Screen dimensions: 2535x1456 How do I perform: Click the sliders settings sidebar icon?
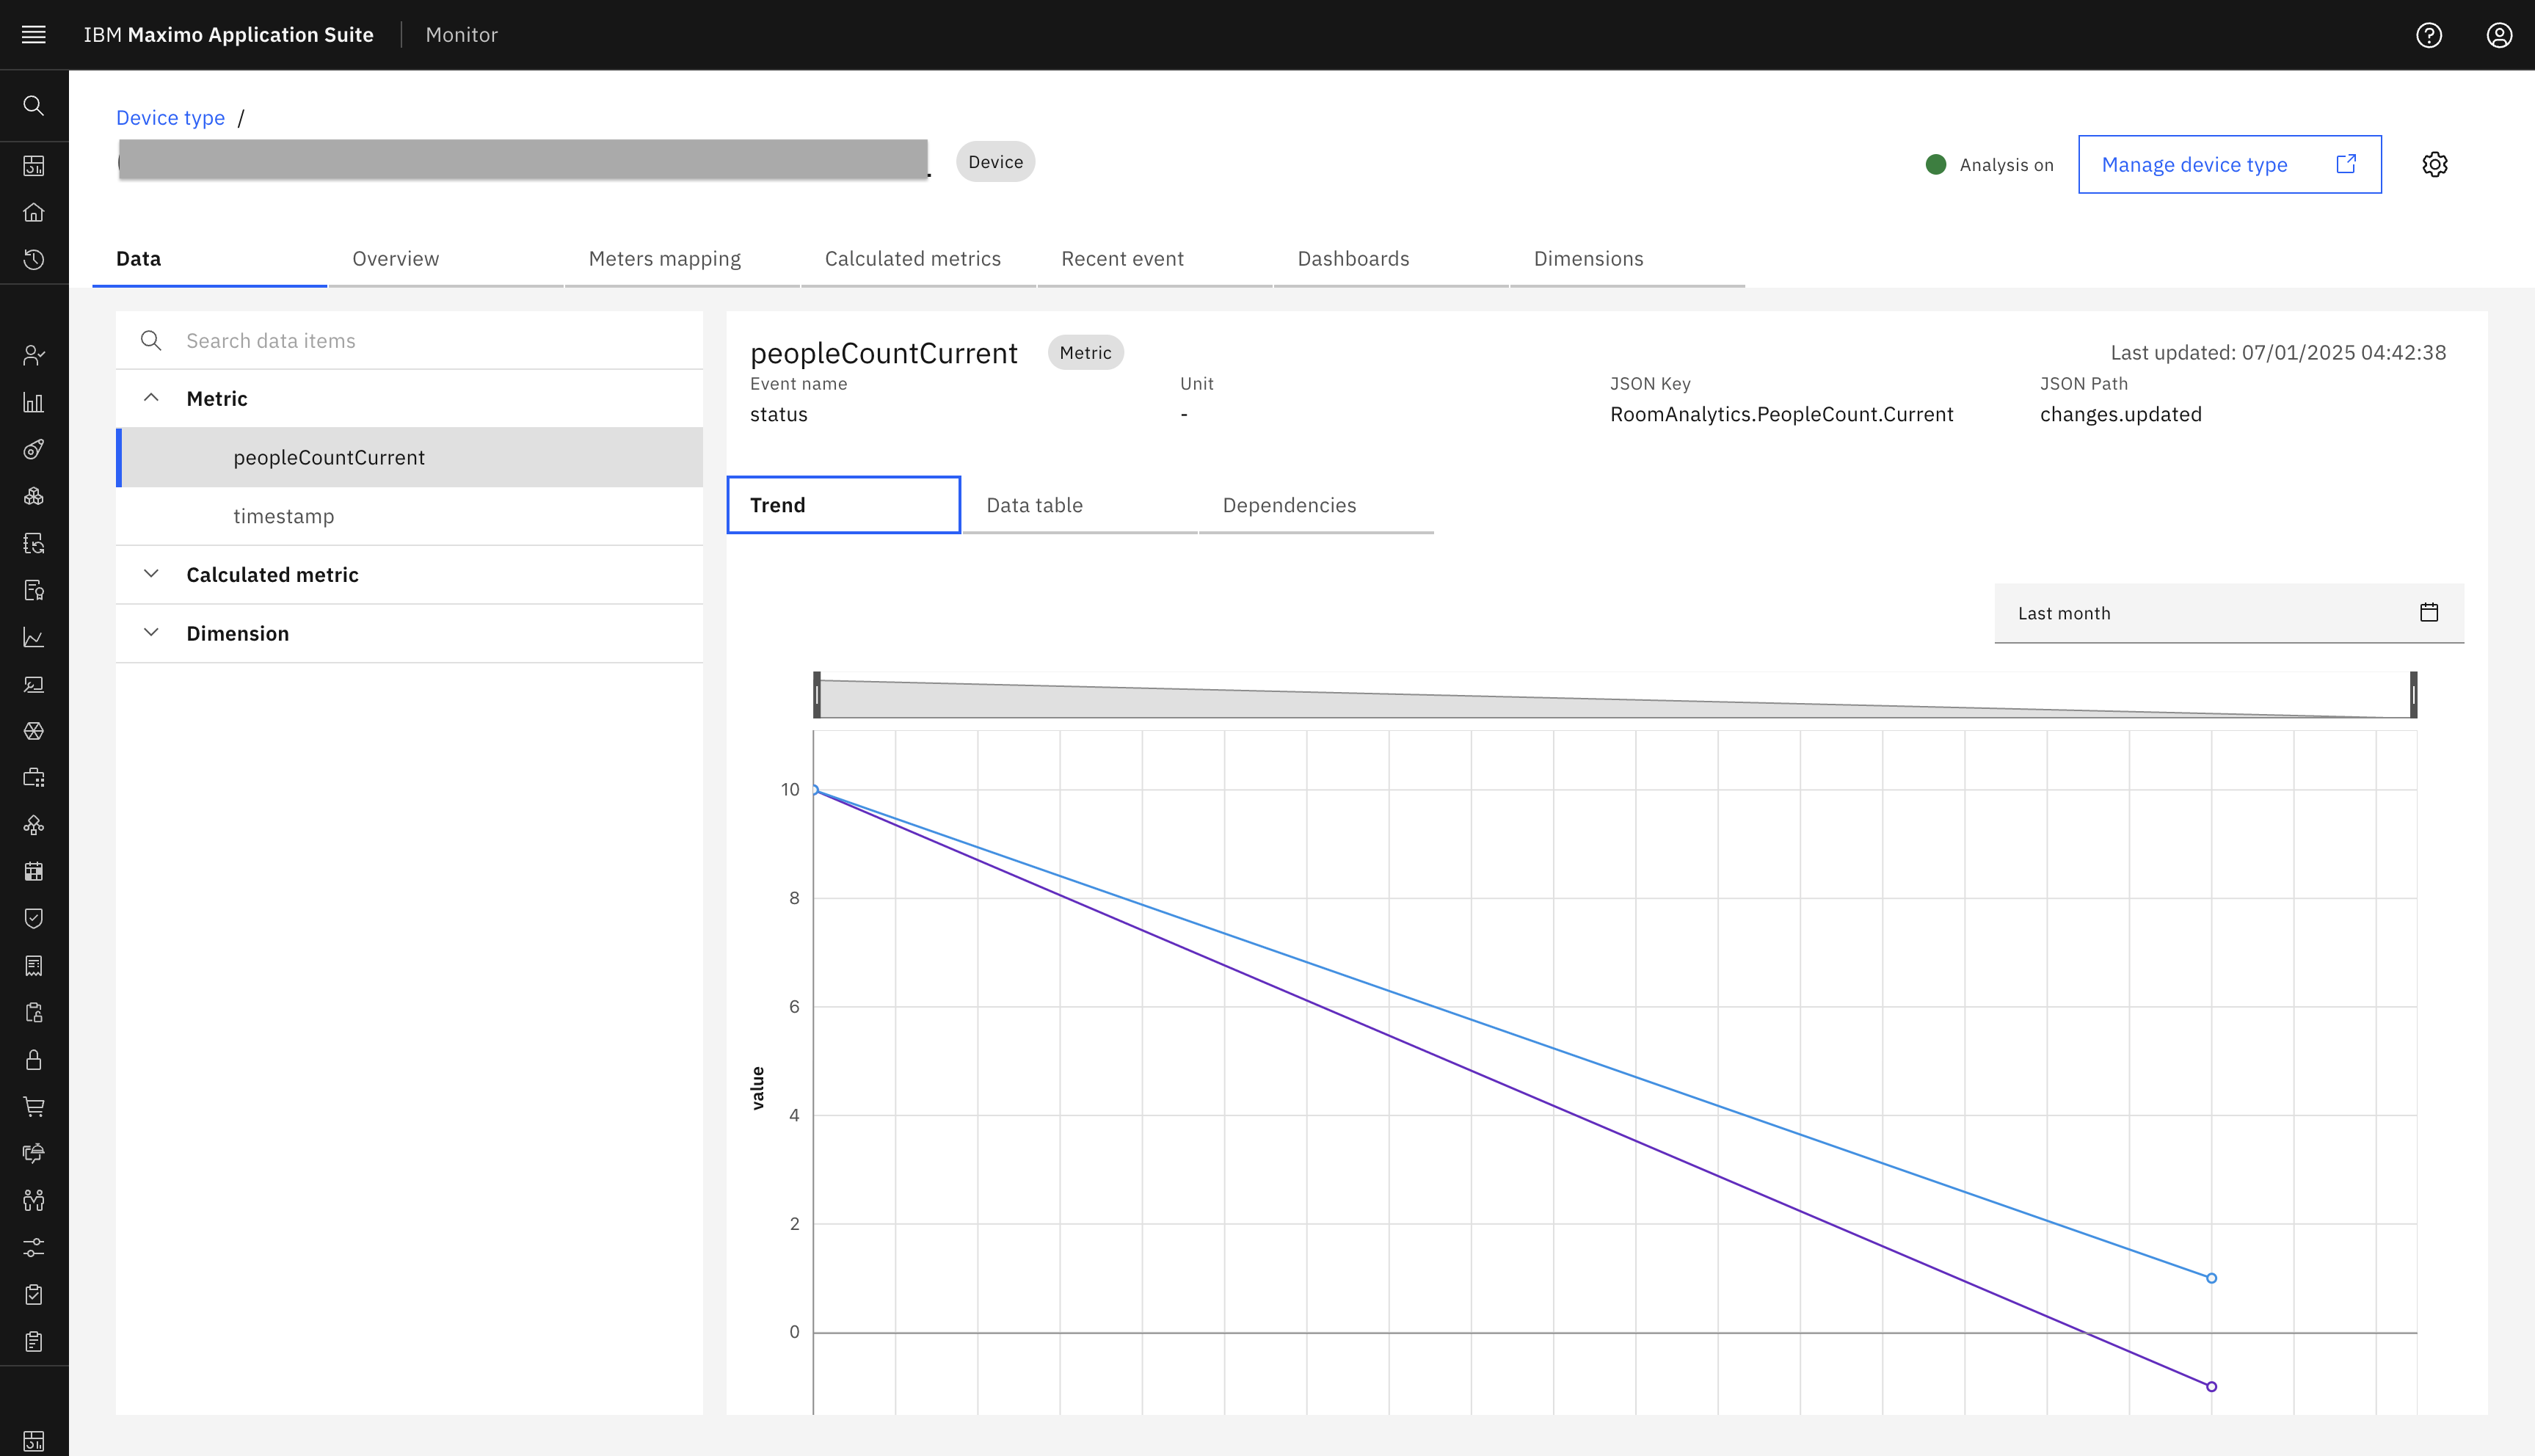coord(34,1247)
